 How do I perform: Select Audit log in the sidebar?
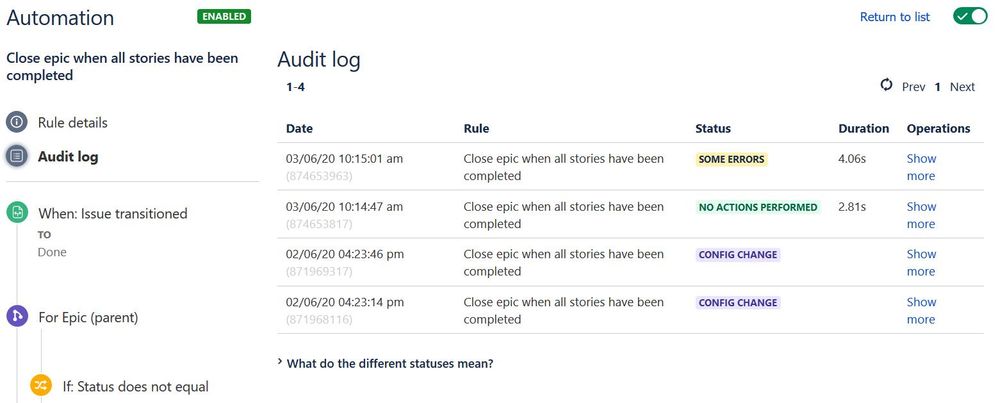[68, 156]
